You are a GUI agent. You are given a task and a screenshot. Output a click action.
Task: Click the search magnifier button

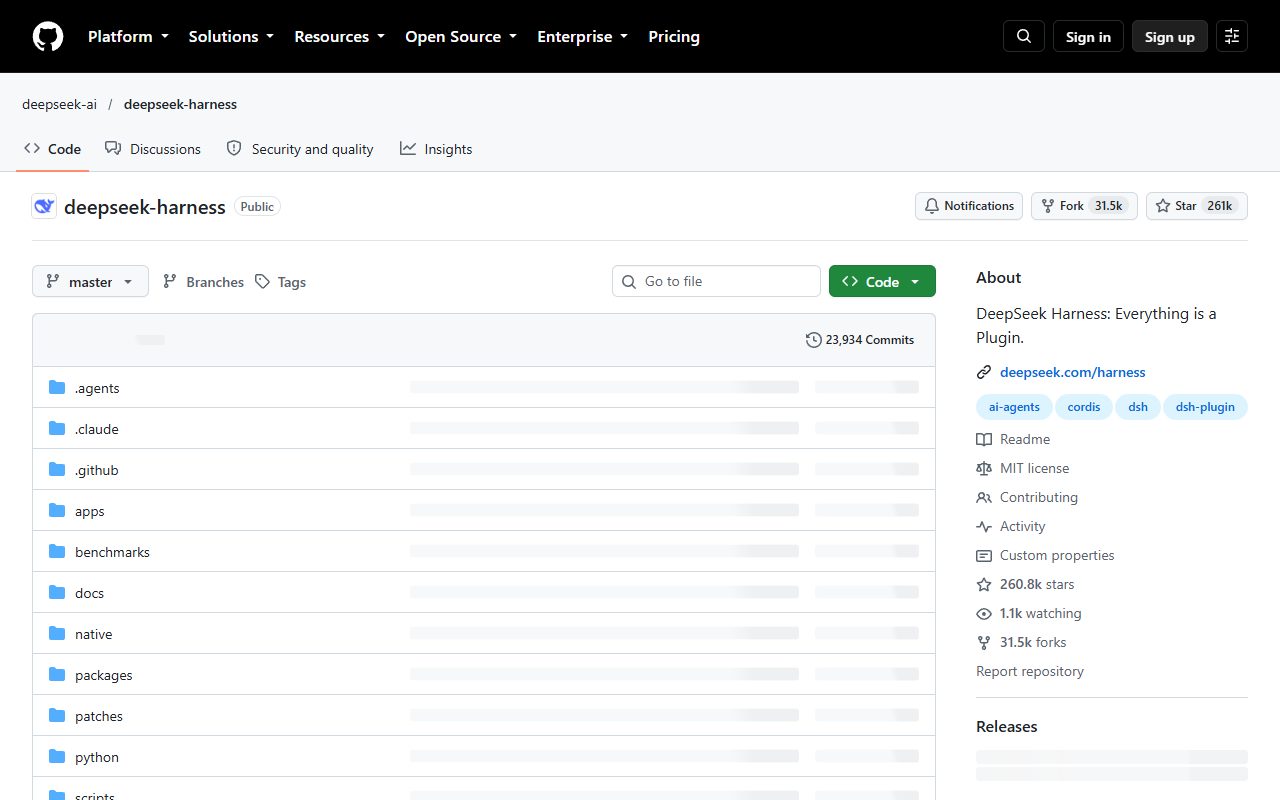point(1024,37)
